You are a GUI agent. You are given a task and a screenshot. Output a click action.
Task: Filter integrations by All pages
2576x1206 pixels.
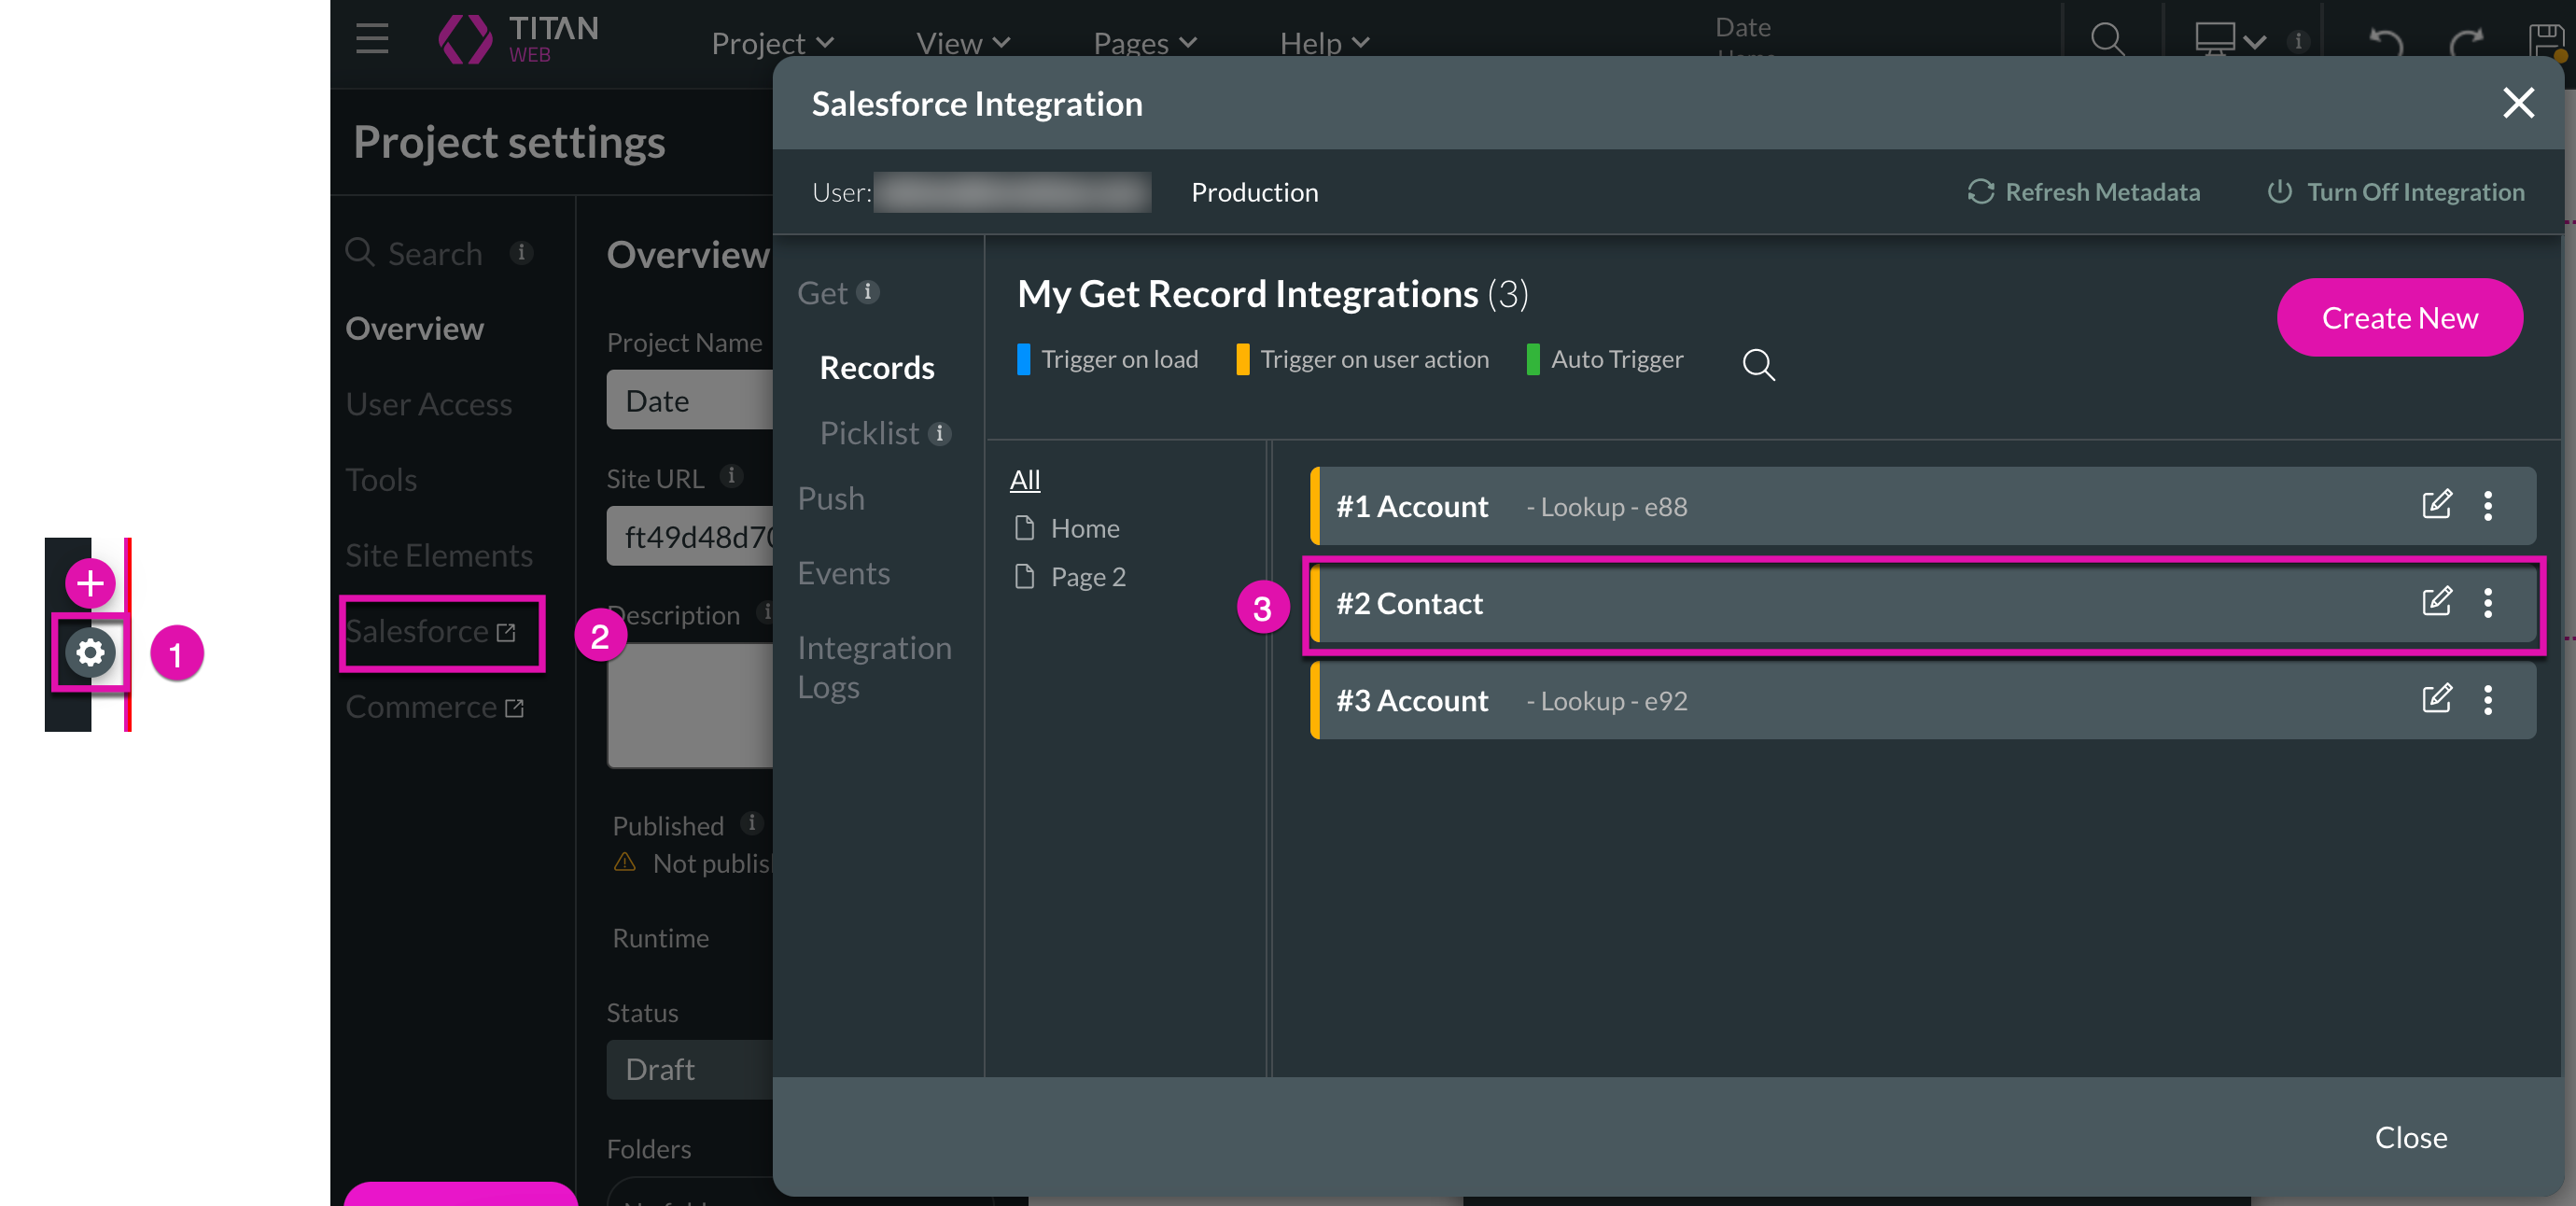coord(1024,479)
